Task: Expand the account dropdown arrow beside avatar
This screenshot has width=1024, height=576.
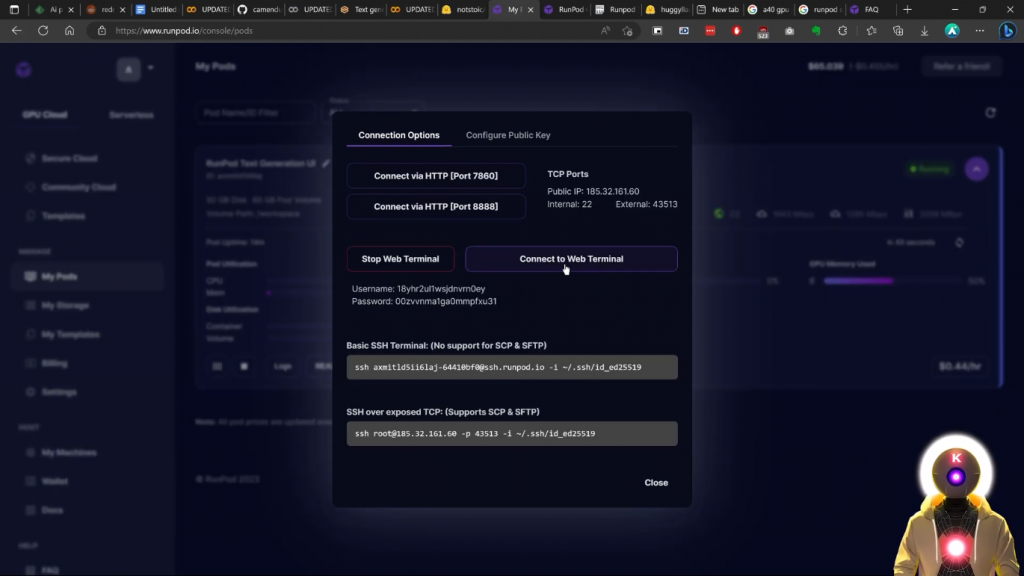Action: click(150, 68)
